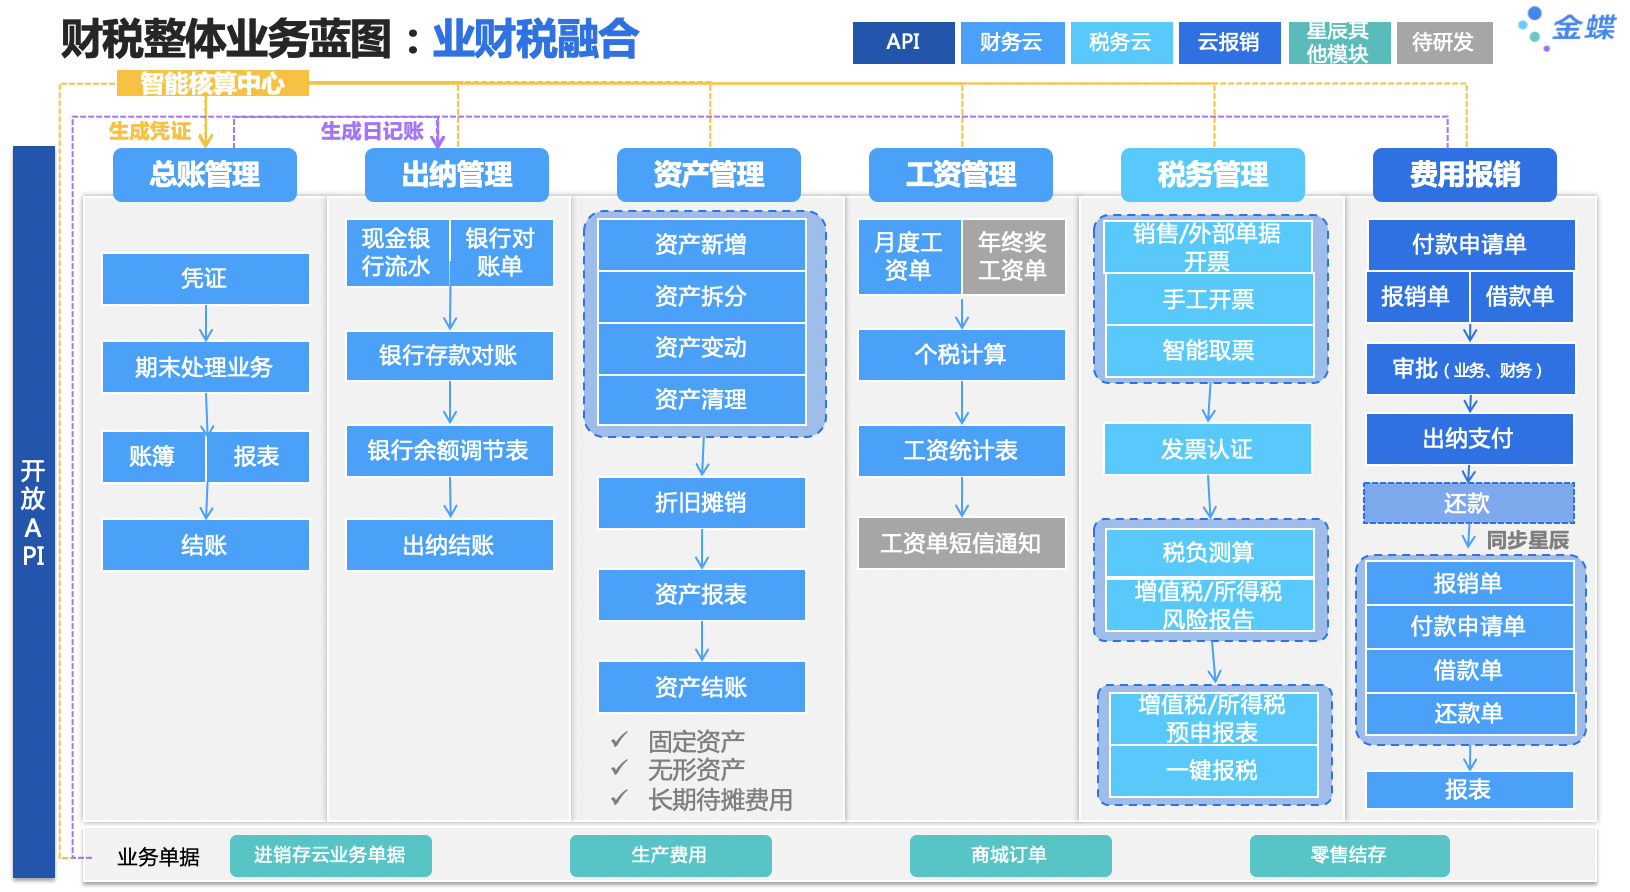Click the down arrow below 凭证 box
The height and width of the screenshot is (892, 1630).
tap(206, 323)
